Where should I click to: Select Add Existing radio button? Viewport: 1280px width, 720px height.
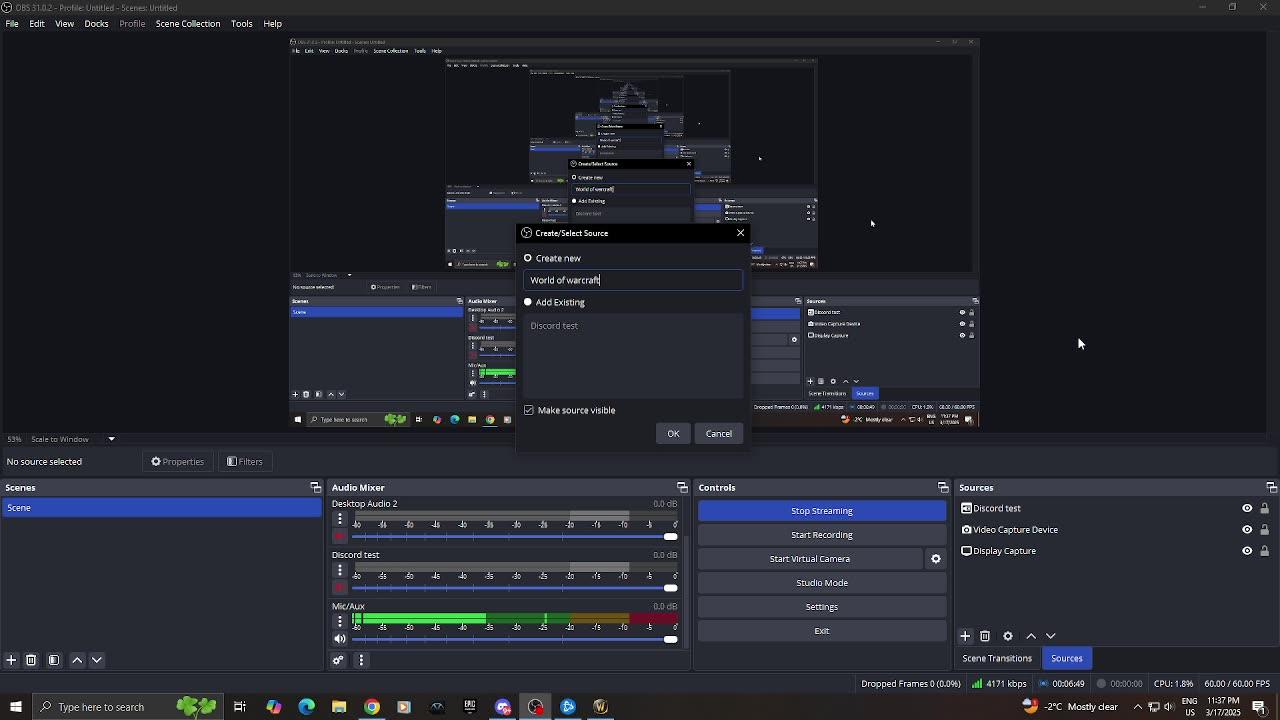(x=528, y=302)
